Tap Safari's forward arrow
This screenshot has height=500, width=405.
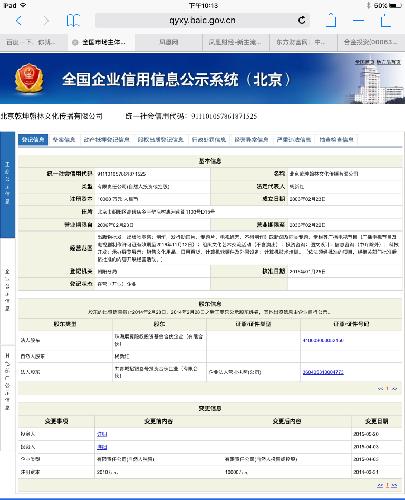(x=46, y=21)
